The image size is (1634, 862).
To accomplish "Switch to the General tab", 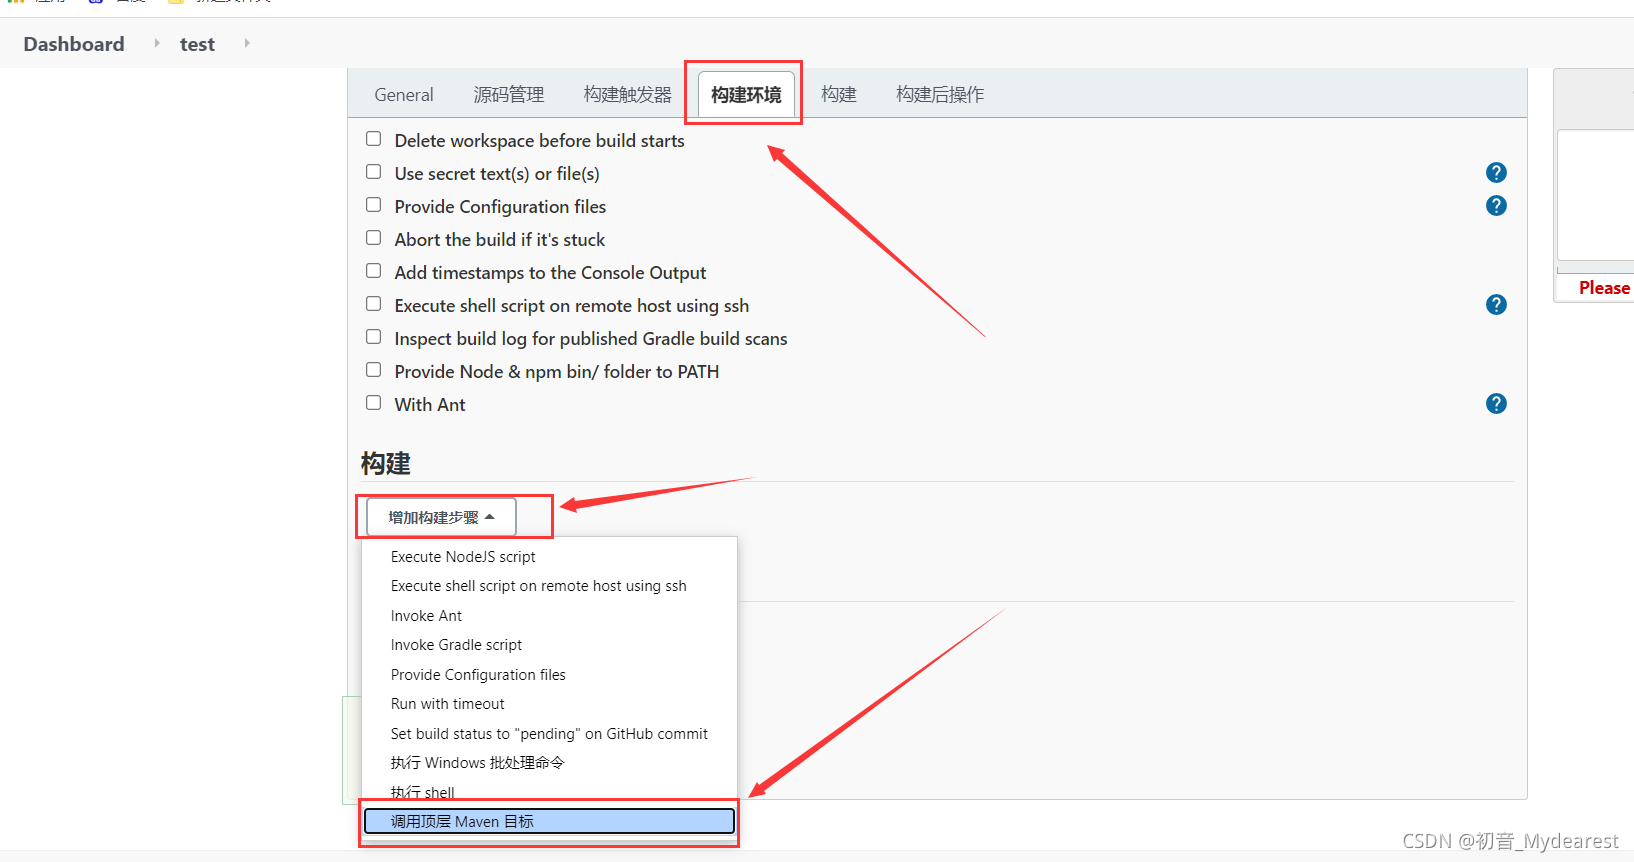I will [x=404, y=95].
